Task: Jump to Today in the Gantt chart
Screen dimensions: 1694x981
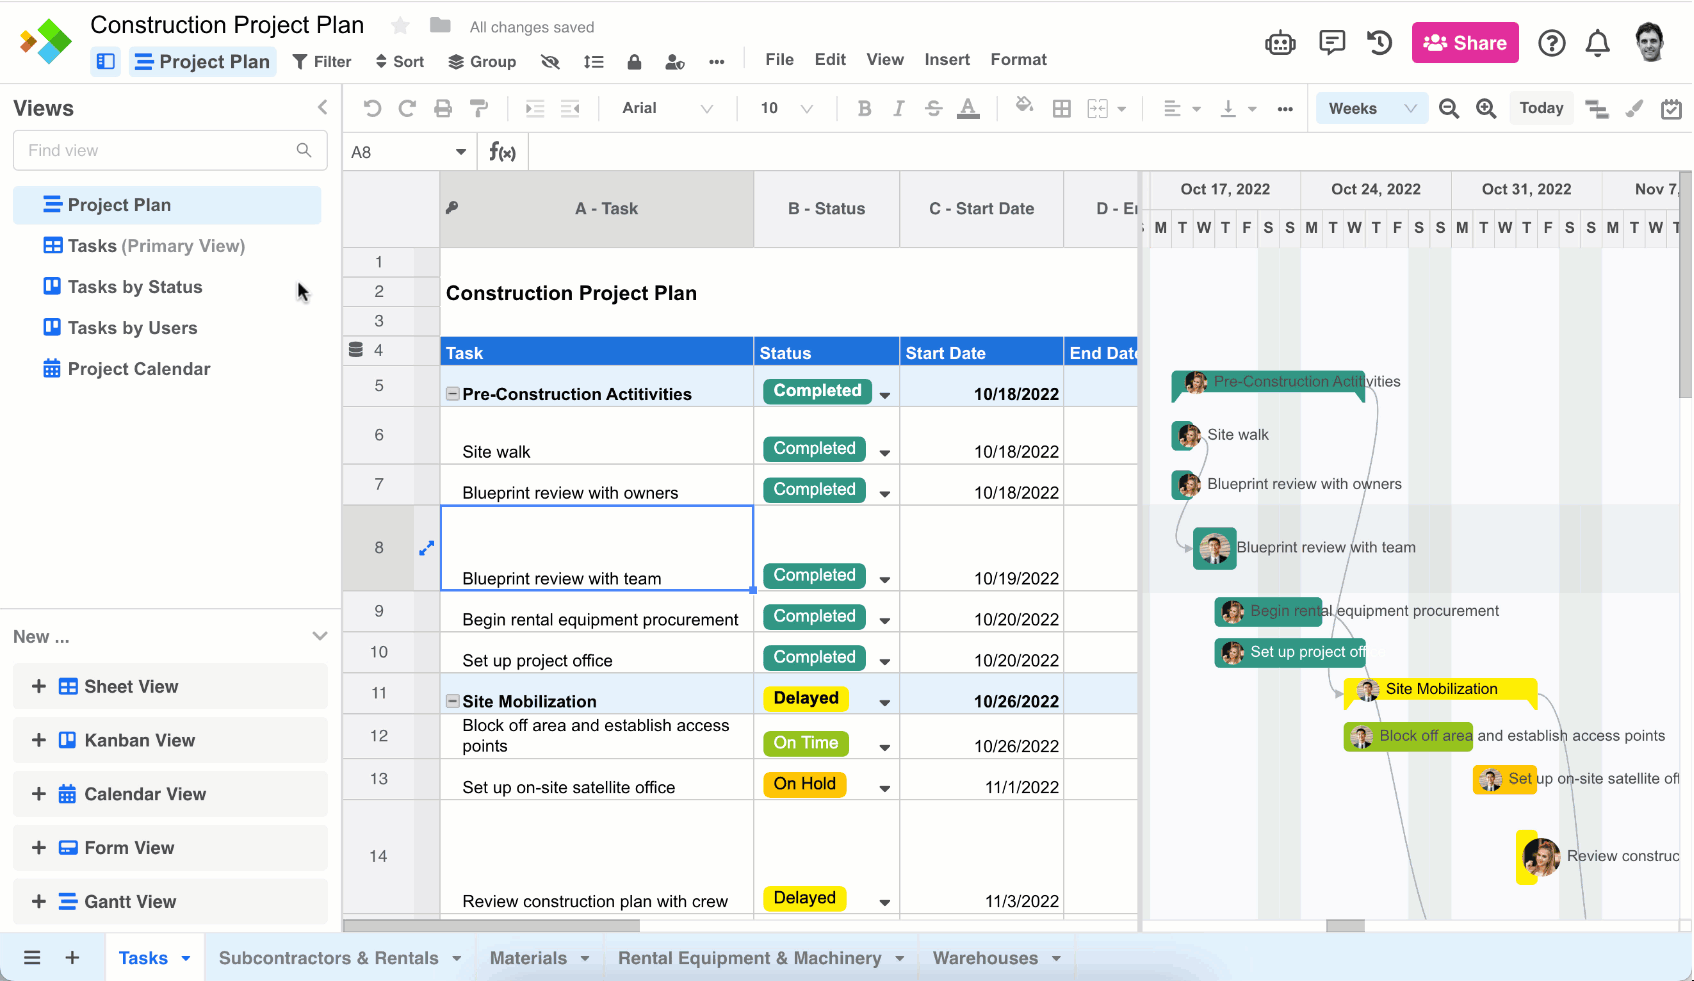Action: [1540, 107]
